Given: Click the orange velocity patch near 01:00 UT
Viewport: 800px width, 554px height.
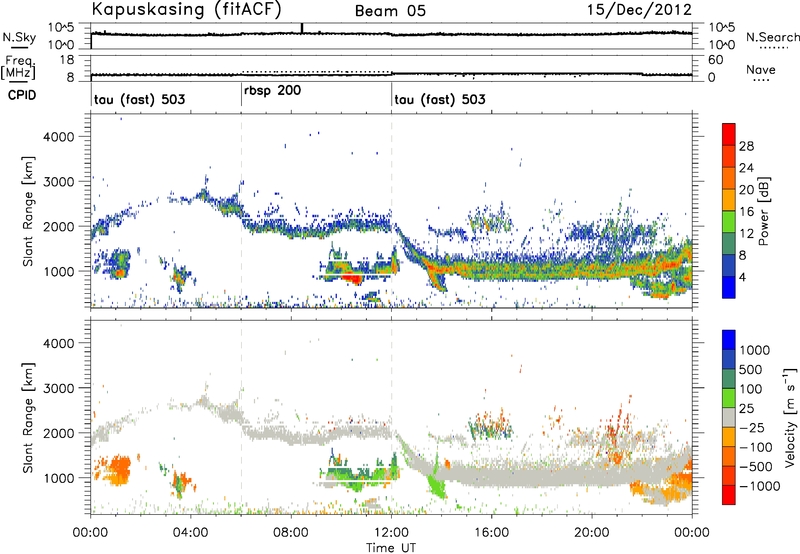Looking at the screenshot, I should 116,471.
